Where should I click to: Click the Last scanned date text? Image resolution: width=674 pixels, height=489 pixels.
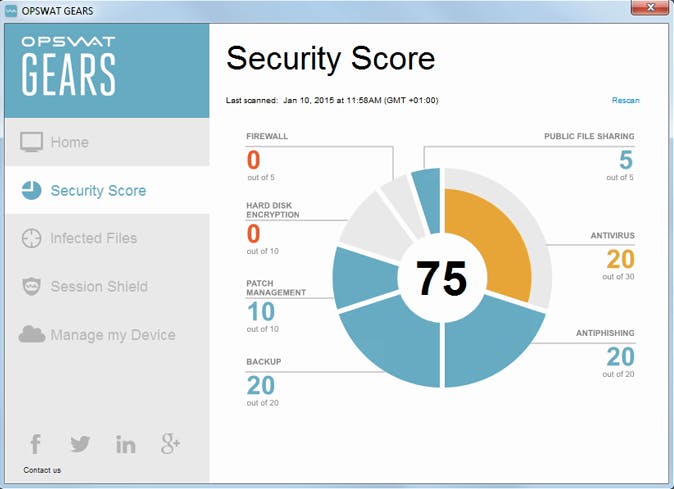pos(332,100)
